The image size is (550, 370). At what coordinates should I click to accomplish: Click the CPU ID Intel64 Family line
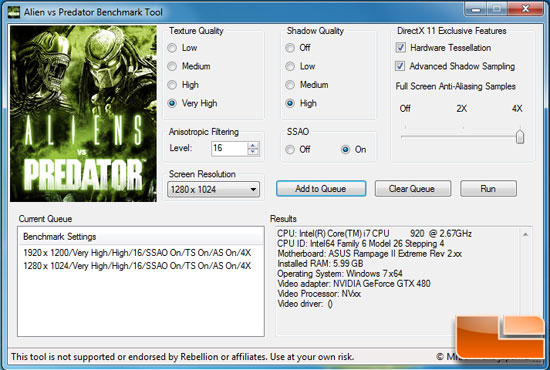(x=361, y=244)
